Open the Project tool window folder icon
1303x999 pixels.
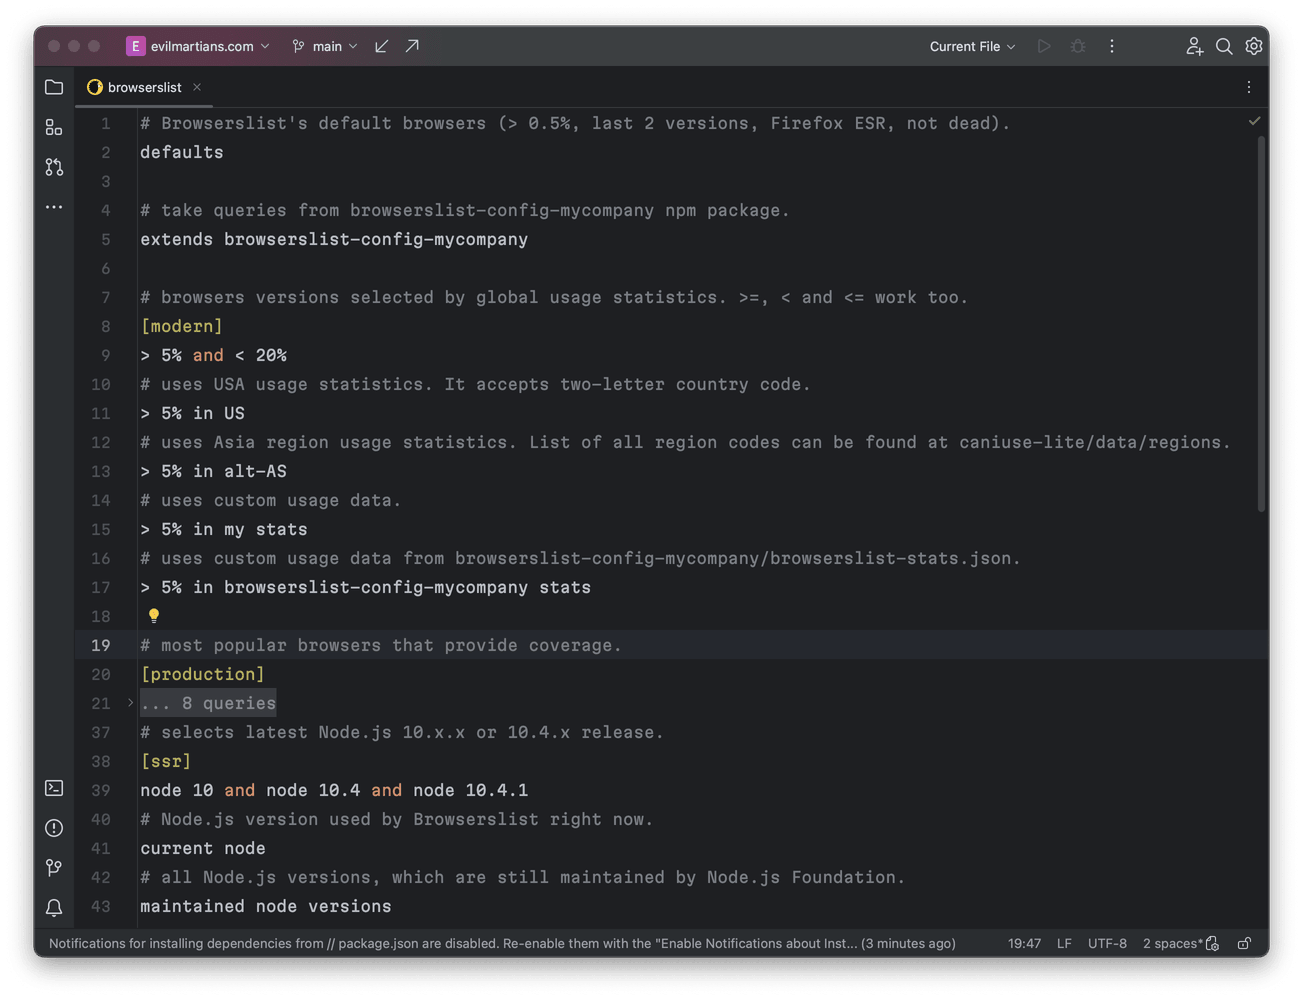pyautogui.click(x=54, y=87)
